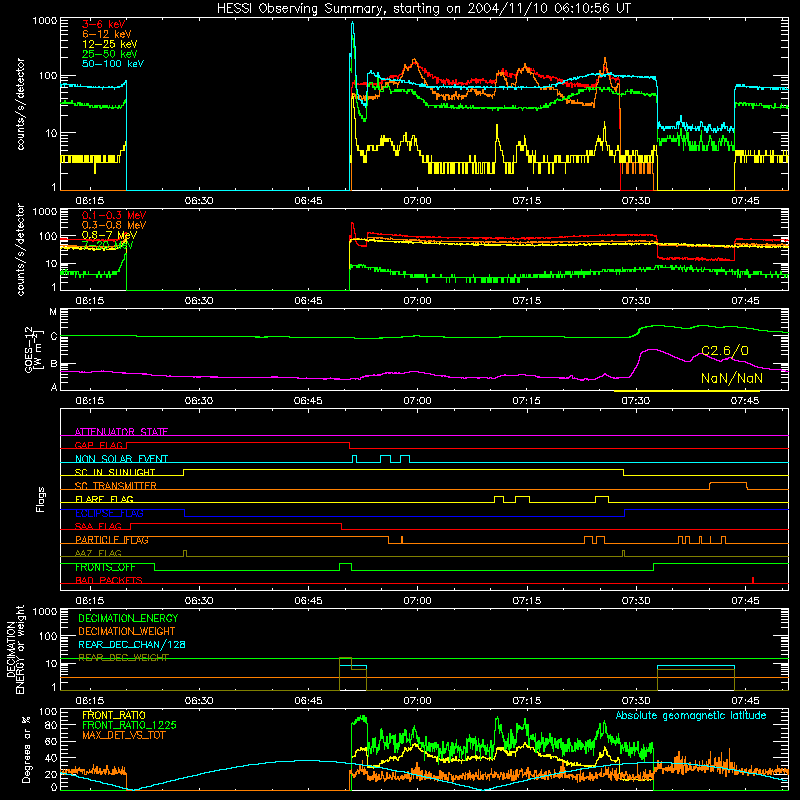Click the PARTICLE_FLAG label
800x800 pixels.
(112, 540)
